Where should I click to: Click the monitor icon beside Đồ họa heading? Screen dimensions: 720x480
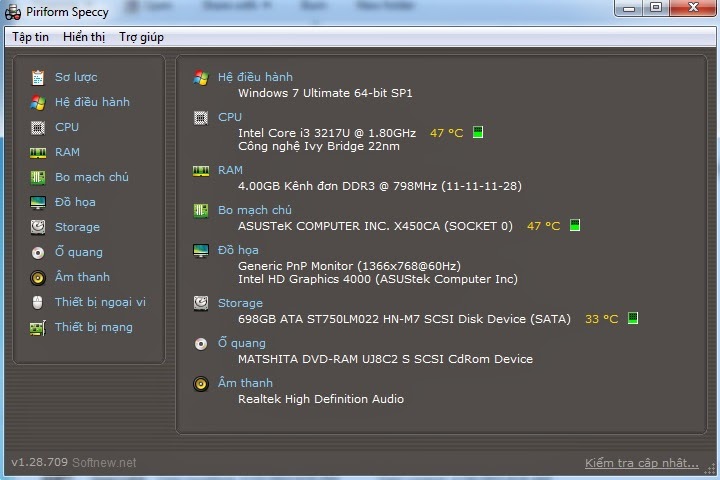(x=201, y=251)
